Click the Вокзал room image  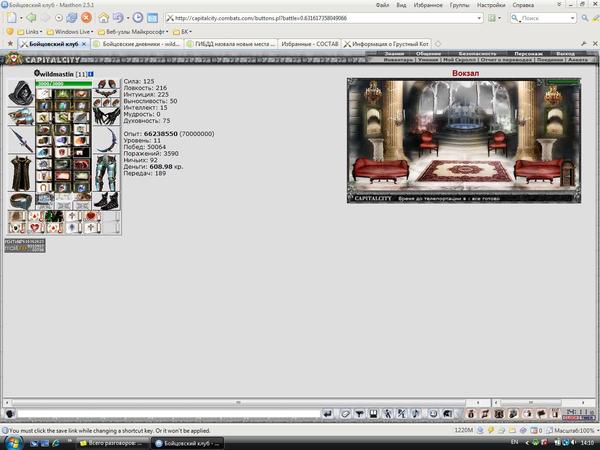pyautogui.click(x=464, y=140)
